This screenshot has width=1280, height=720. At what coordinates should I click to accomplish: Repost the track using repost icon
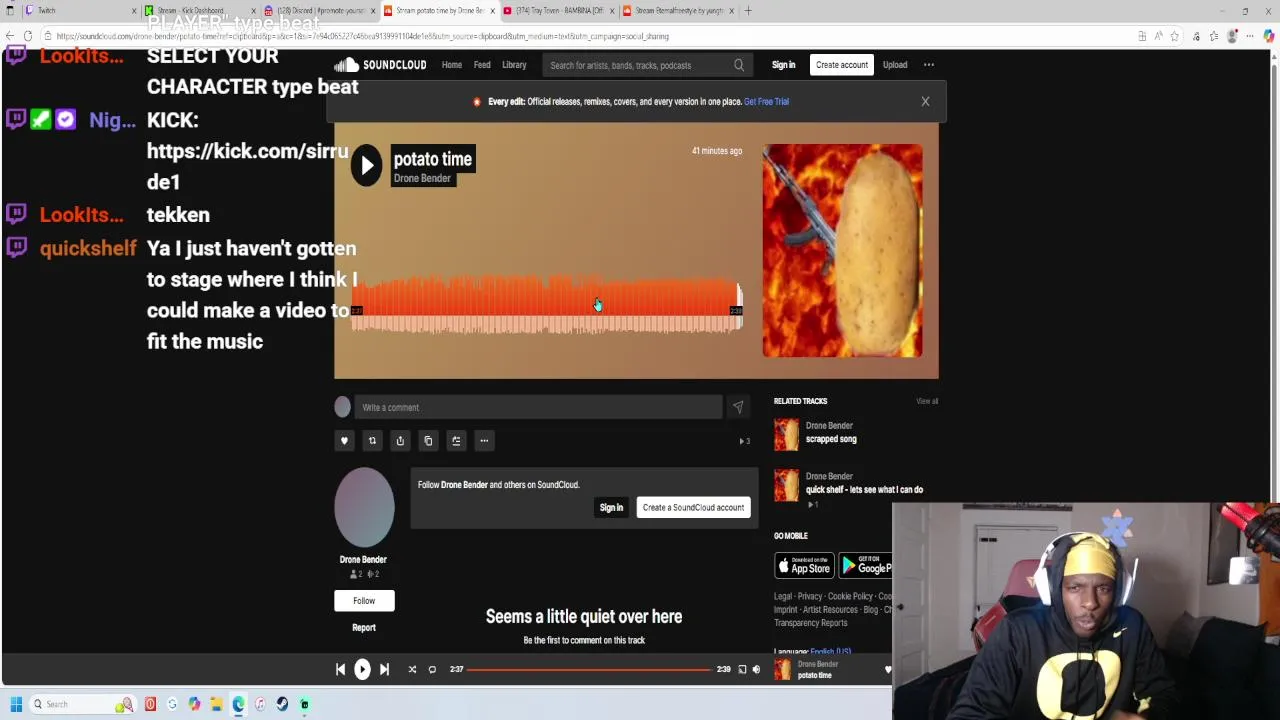coord(372,441)
